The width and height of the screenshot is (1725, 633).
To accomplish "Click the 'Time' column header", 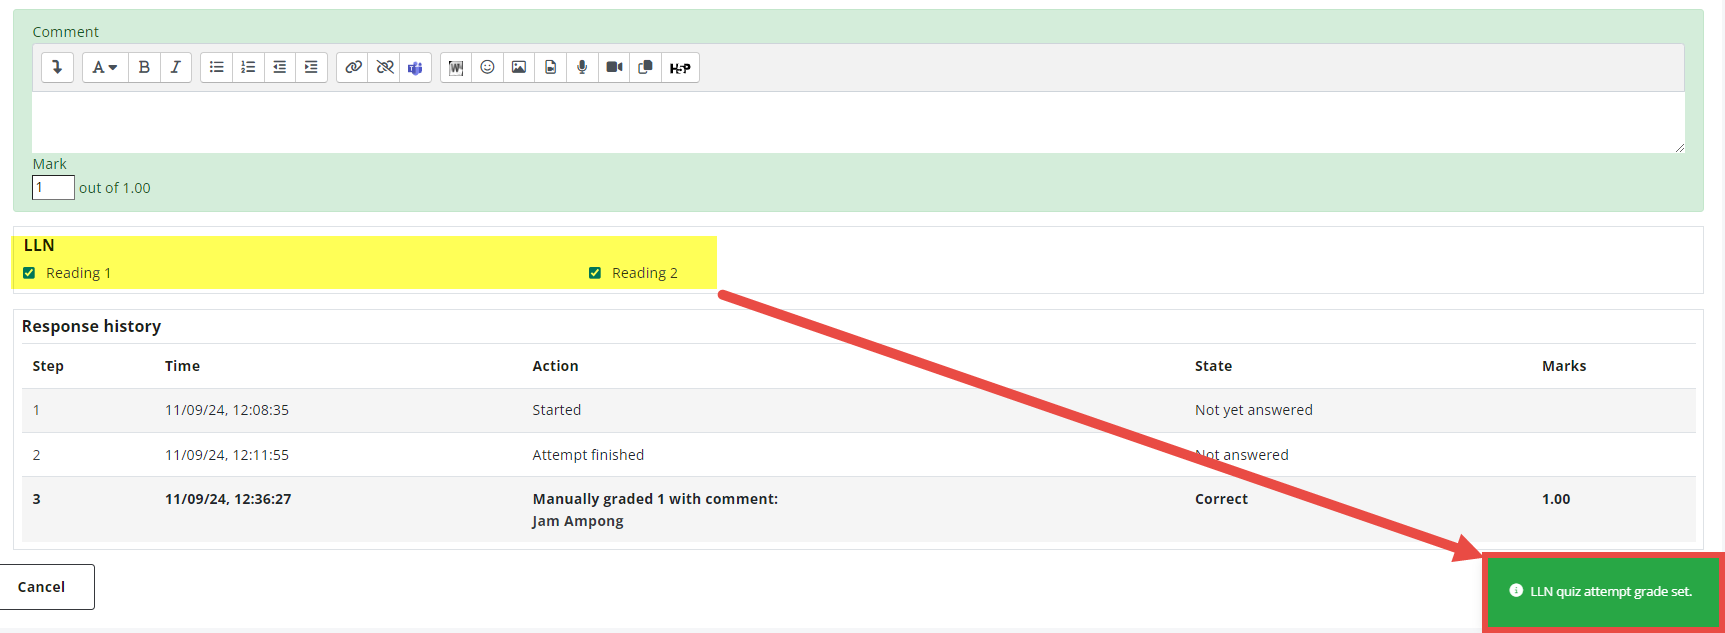I will pos(182,366).
